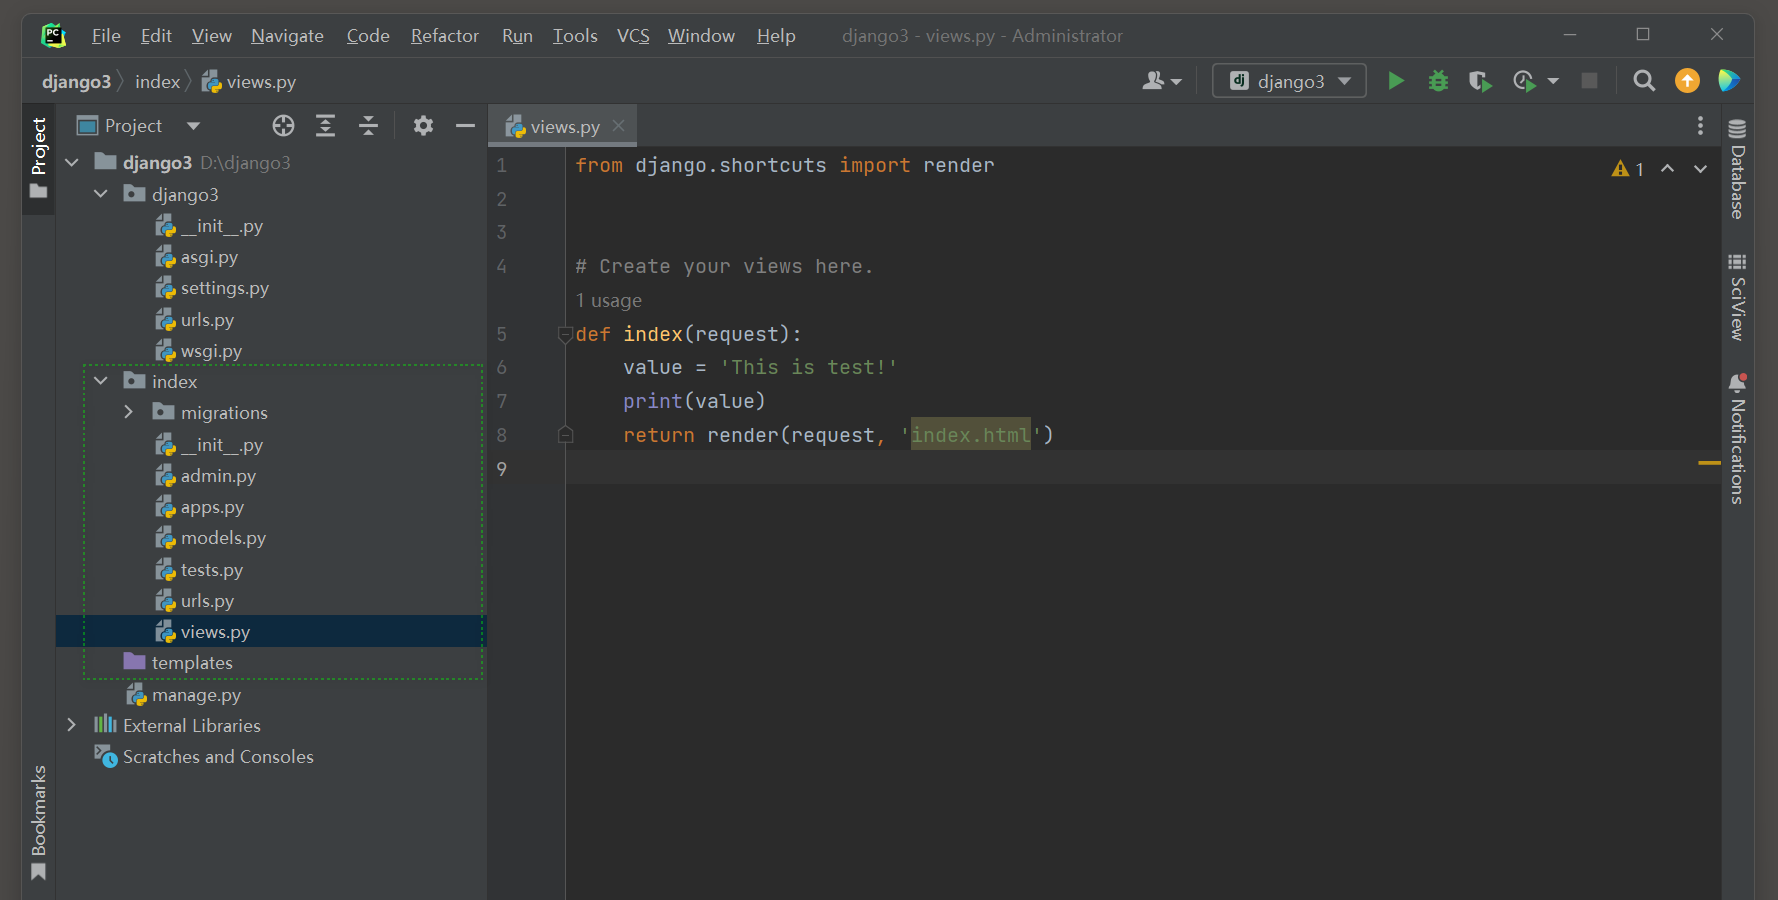
Task: Click the '1 usage' hint link
Action: (x=609, y=301)
